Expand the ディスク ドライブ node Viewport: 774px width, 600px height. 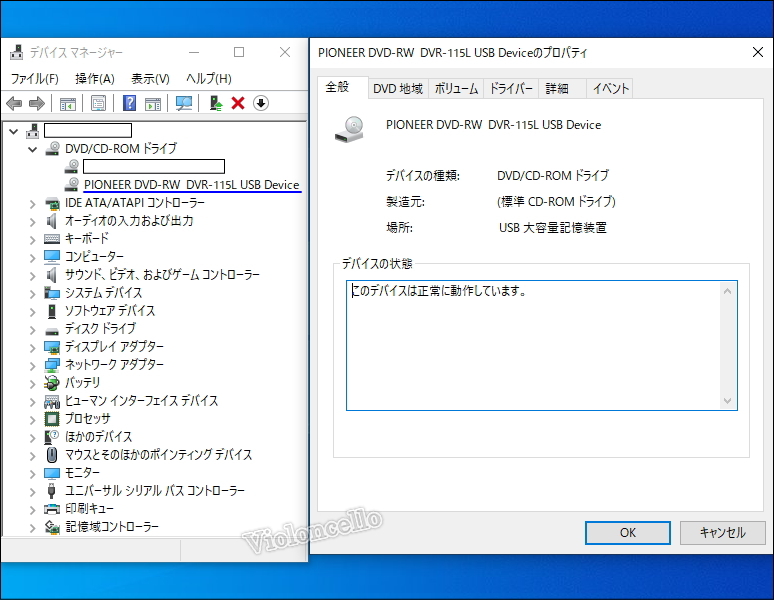(33, 329)
